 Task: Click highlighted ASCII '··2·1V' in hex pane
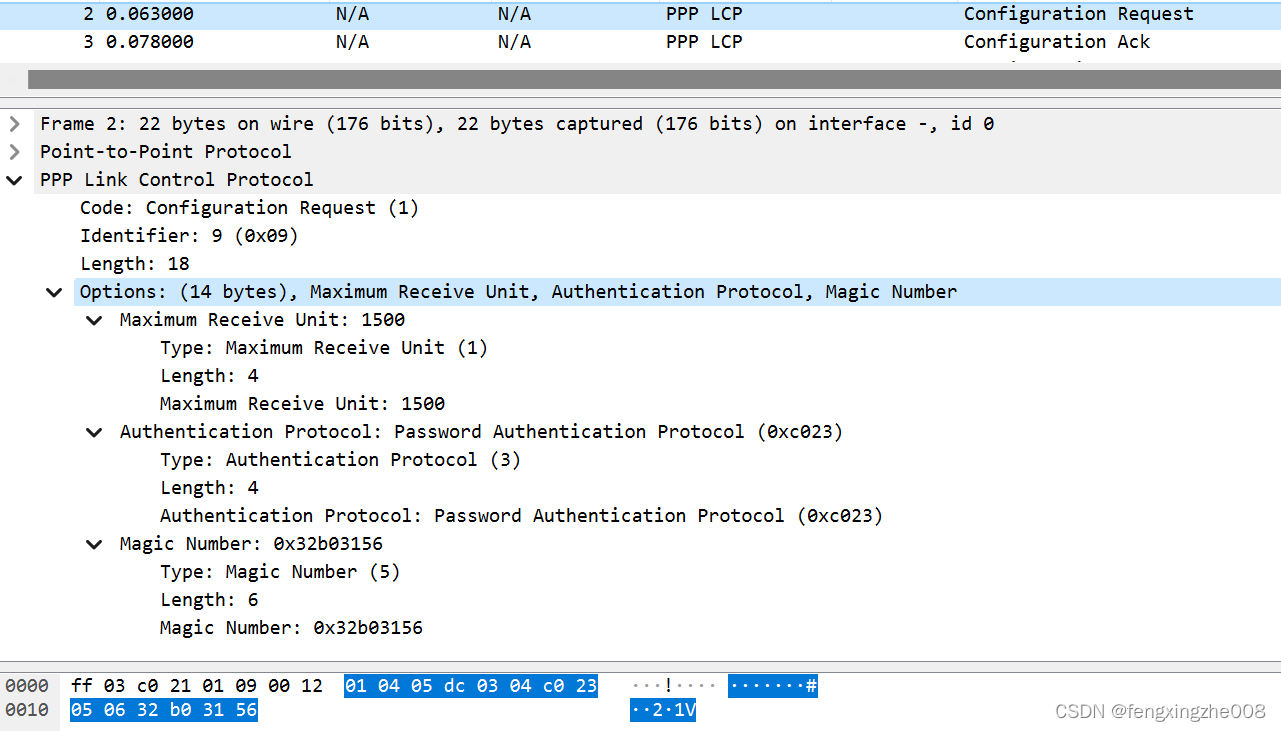point(663,711)
